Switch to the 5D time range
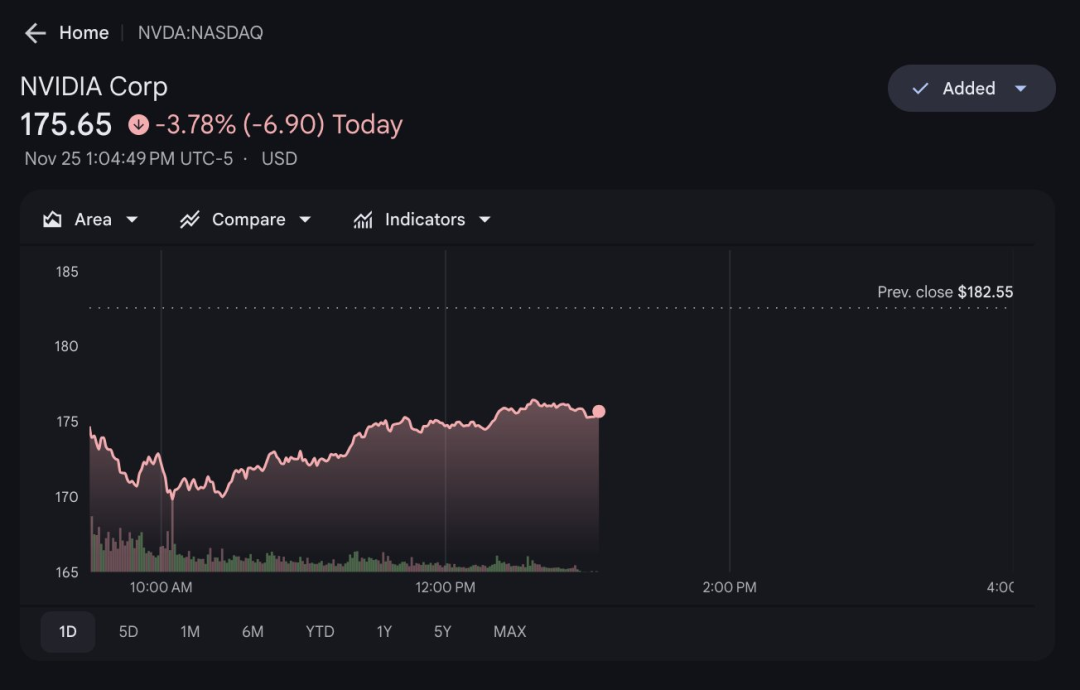 pyautogui.click(x=128, y=632)
